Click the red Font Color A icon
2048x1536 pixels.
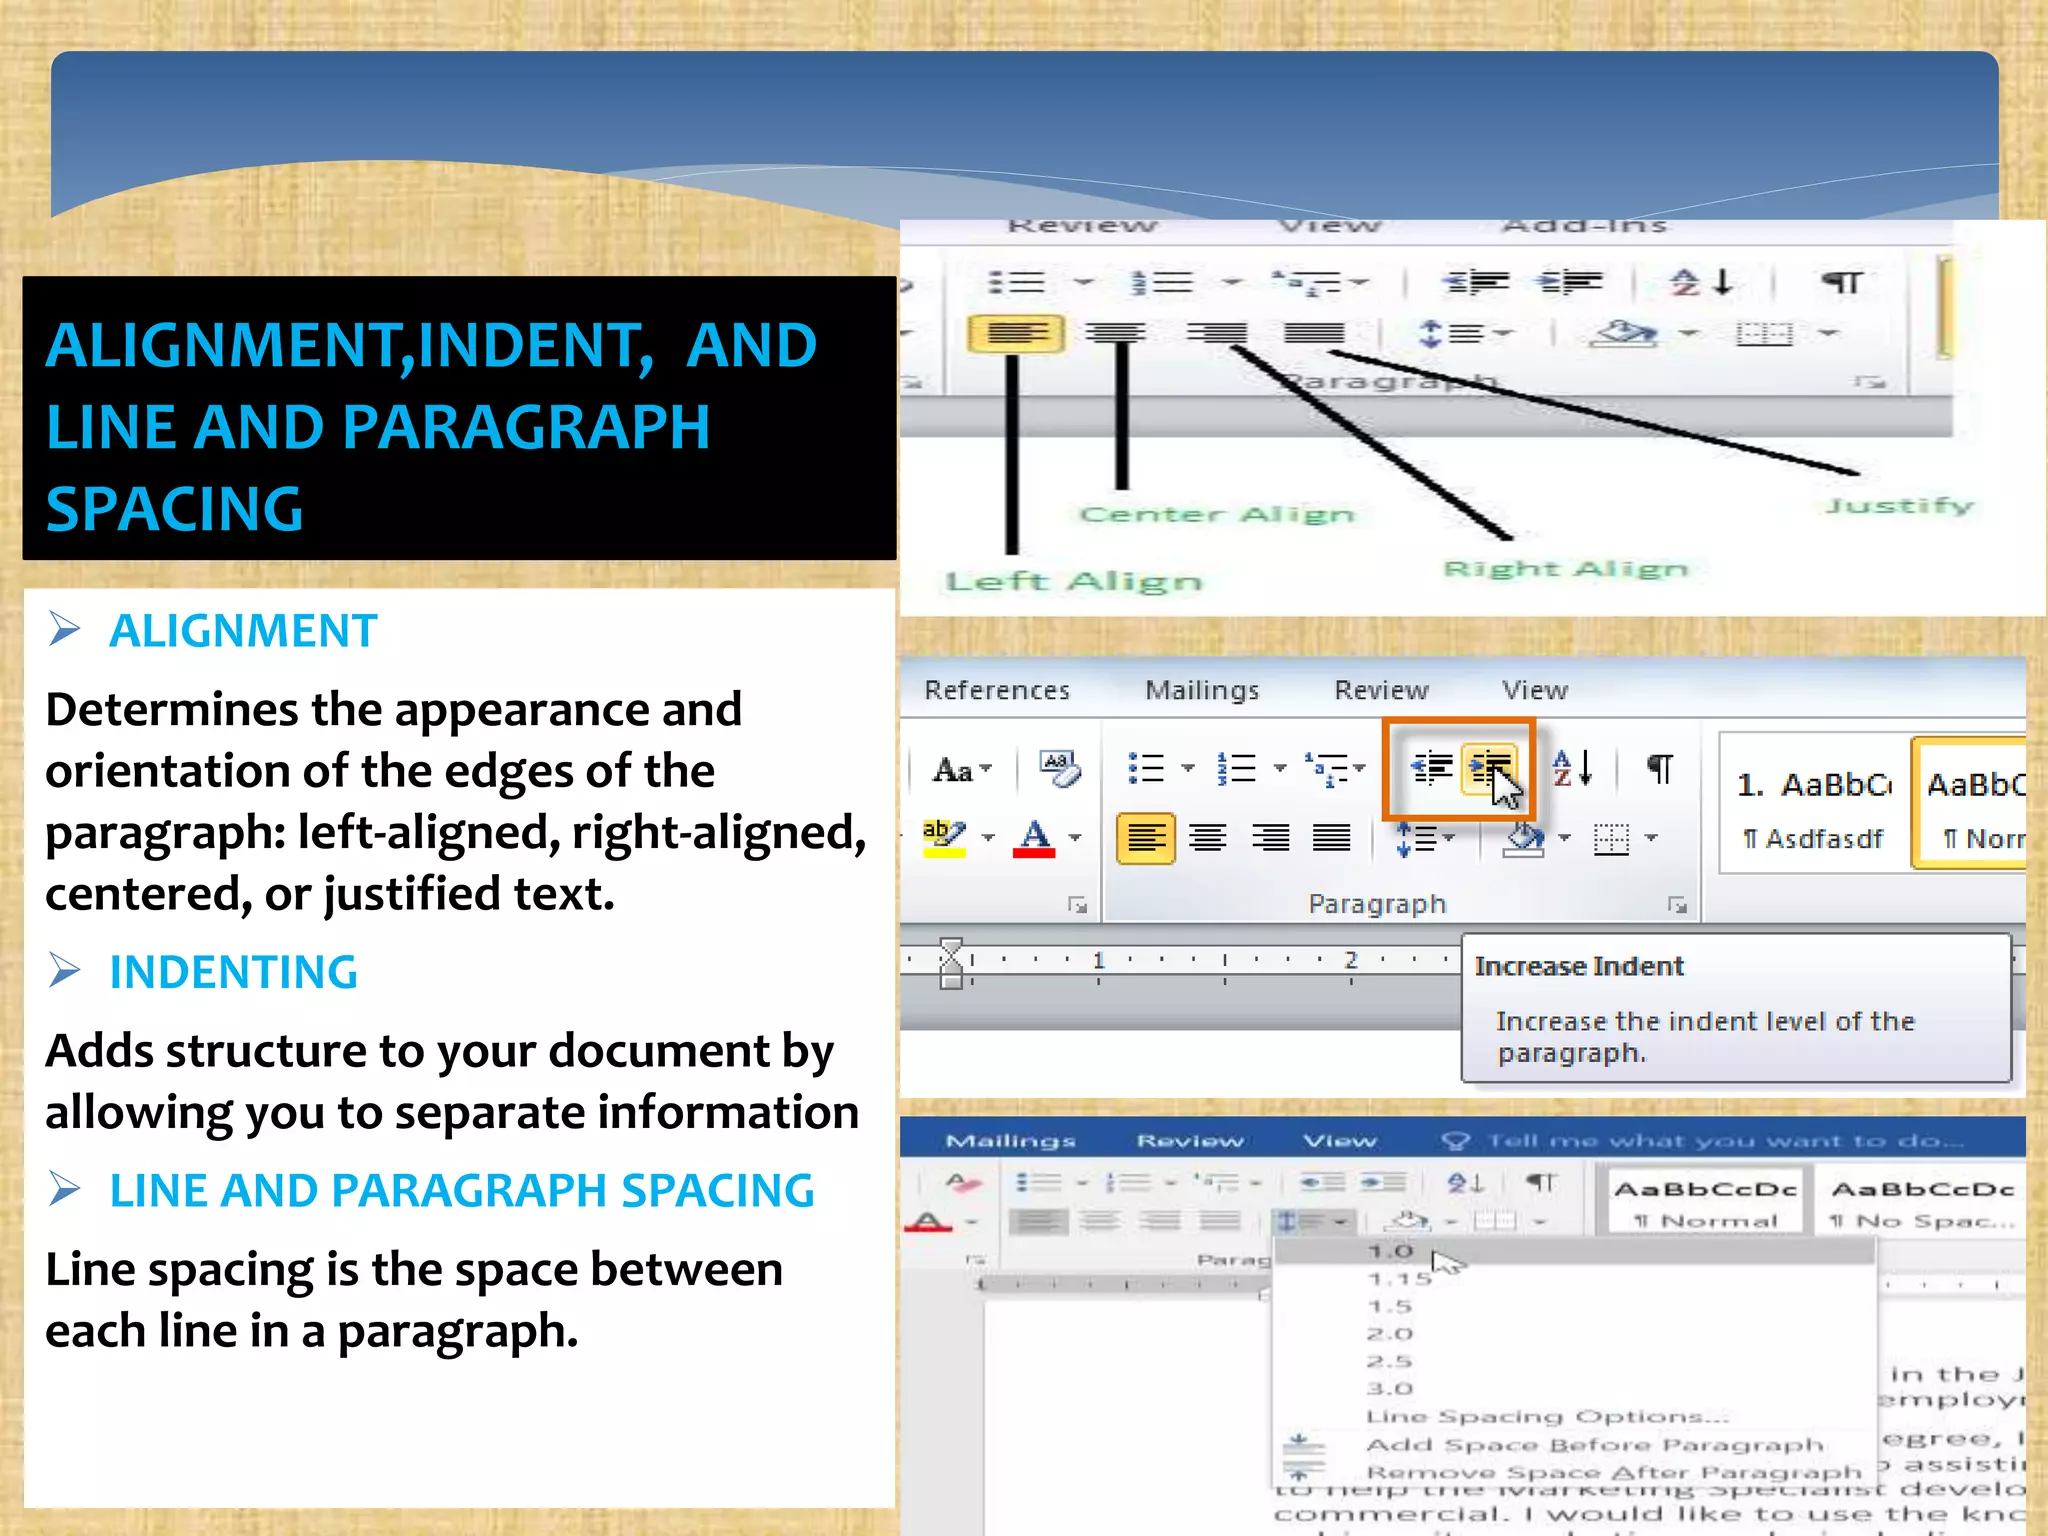1035,837
